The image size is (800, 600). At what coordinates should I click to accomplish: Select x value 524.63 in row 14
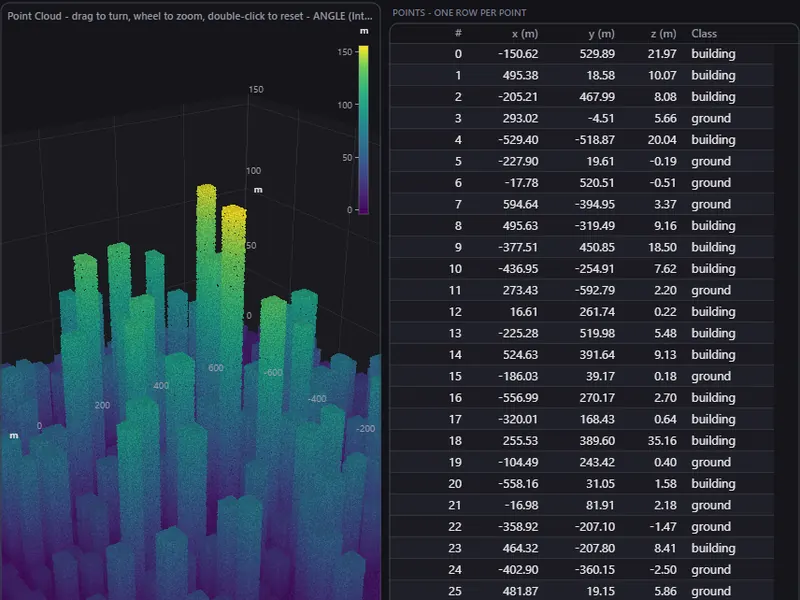click(x=520, y=354)
